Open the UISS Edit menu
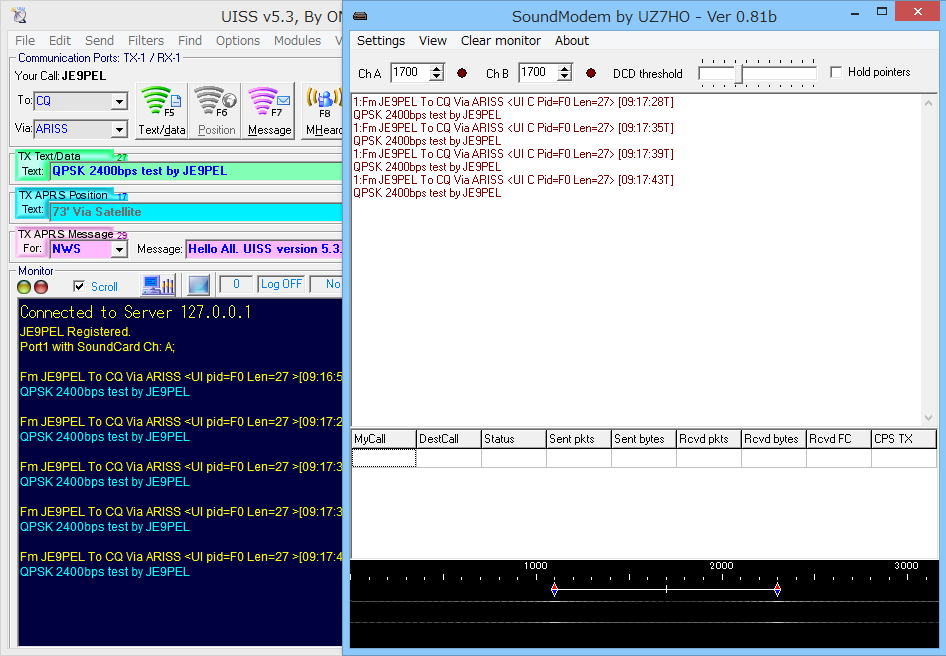The height and width of the screenshot is (656, 946). [60, 40]
